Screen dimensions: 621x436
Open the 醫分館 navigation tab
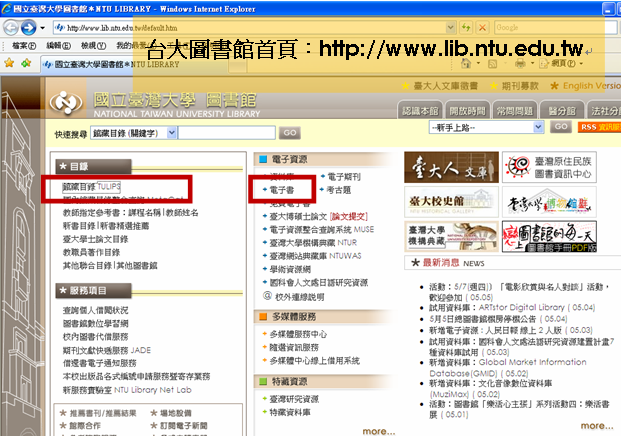click(562, 111)
